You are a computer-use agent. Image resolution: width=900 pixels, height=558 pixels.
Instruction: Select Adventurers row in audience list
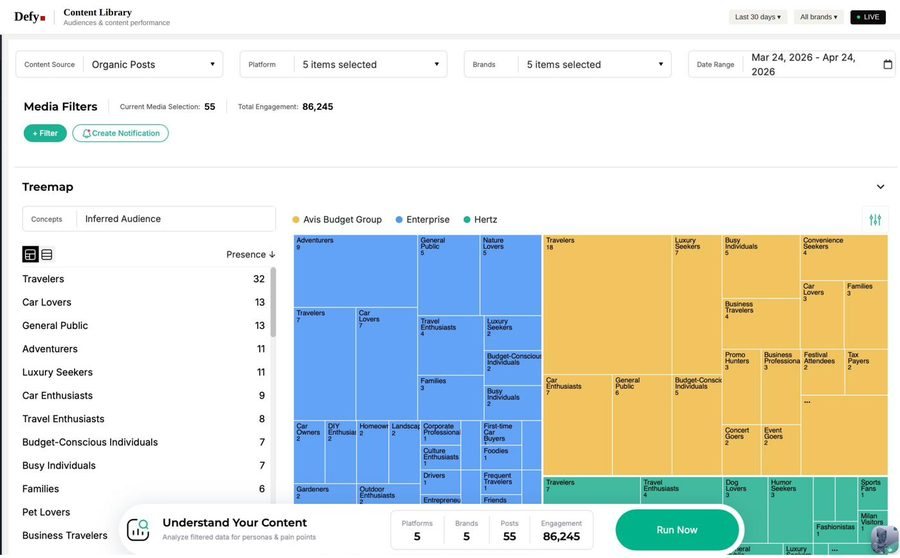[x=143, y=349]
